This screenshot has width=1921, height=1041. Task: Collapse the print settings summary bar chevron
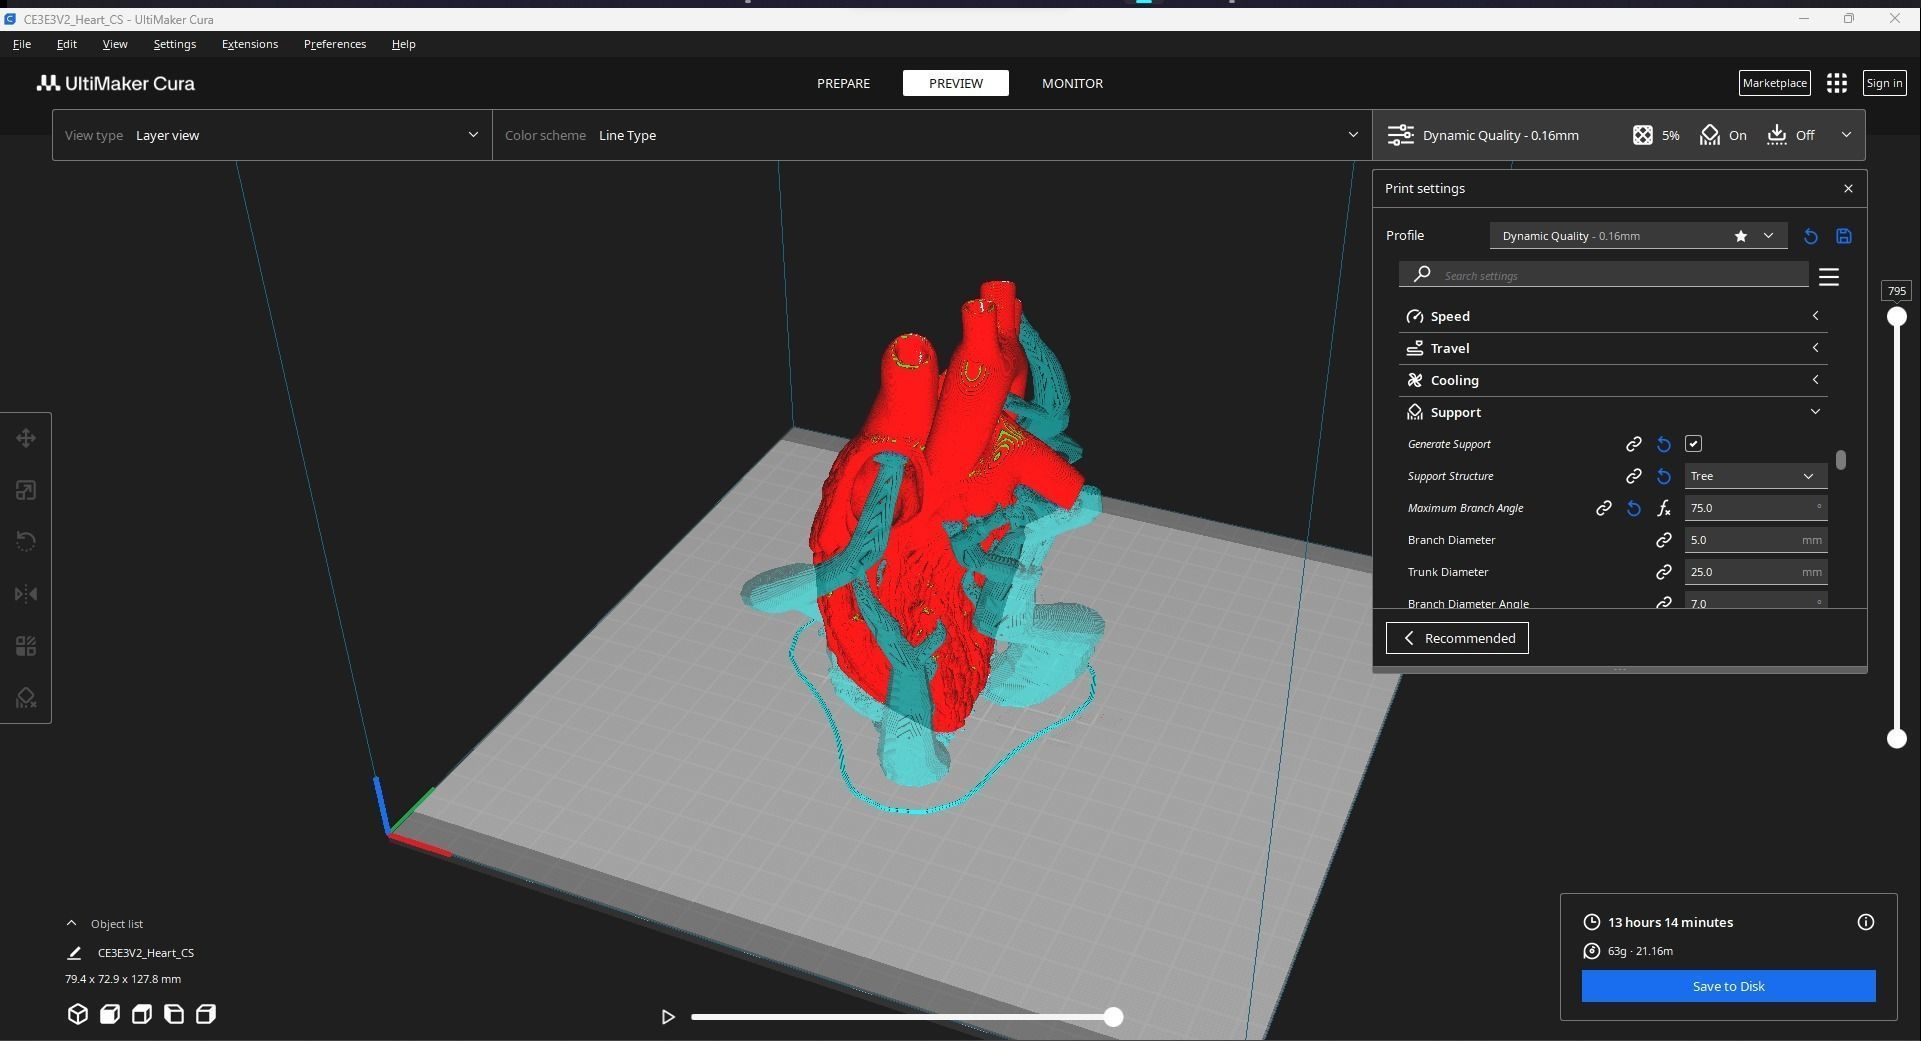1846,135
